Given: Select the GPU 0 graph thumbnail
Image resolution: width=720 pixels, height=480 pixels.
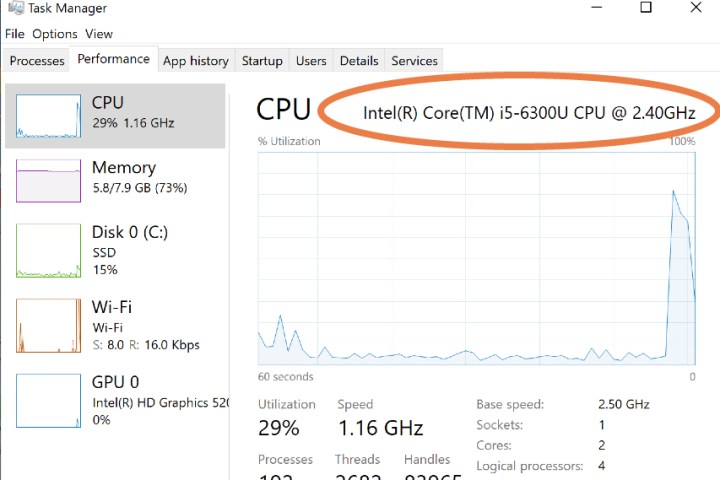Looking at the screenshot, I should 48,400.
